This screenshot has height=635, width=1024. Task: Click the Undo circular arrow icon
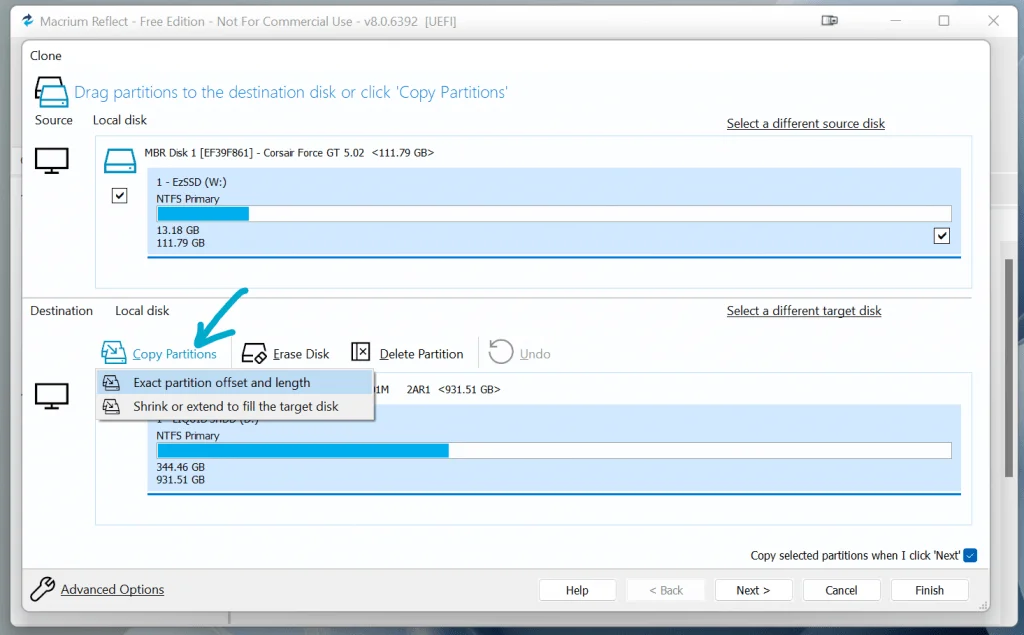click(x=501, y=351)
